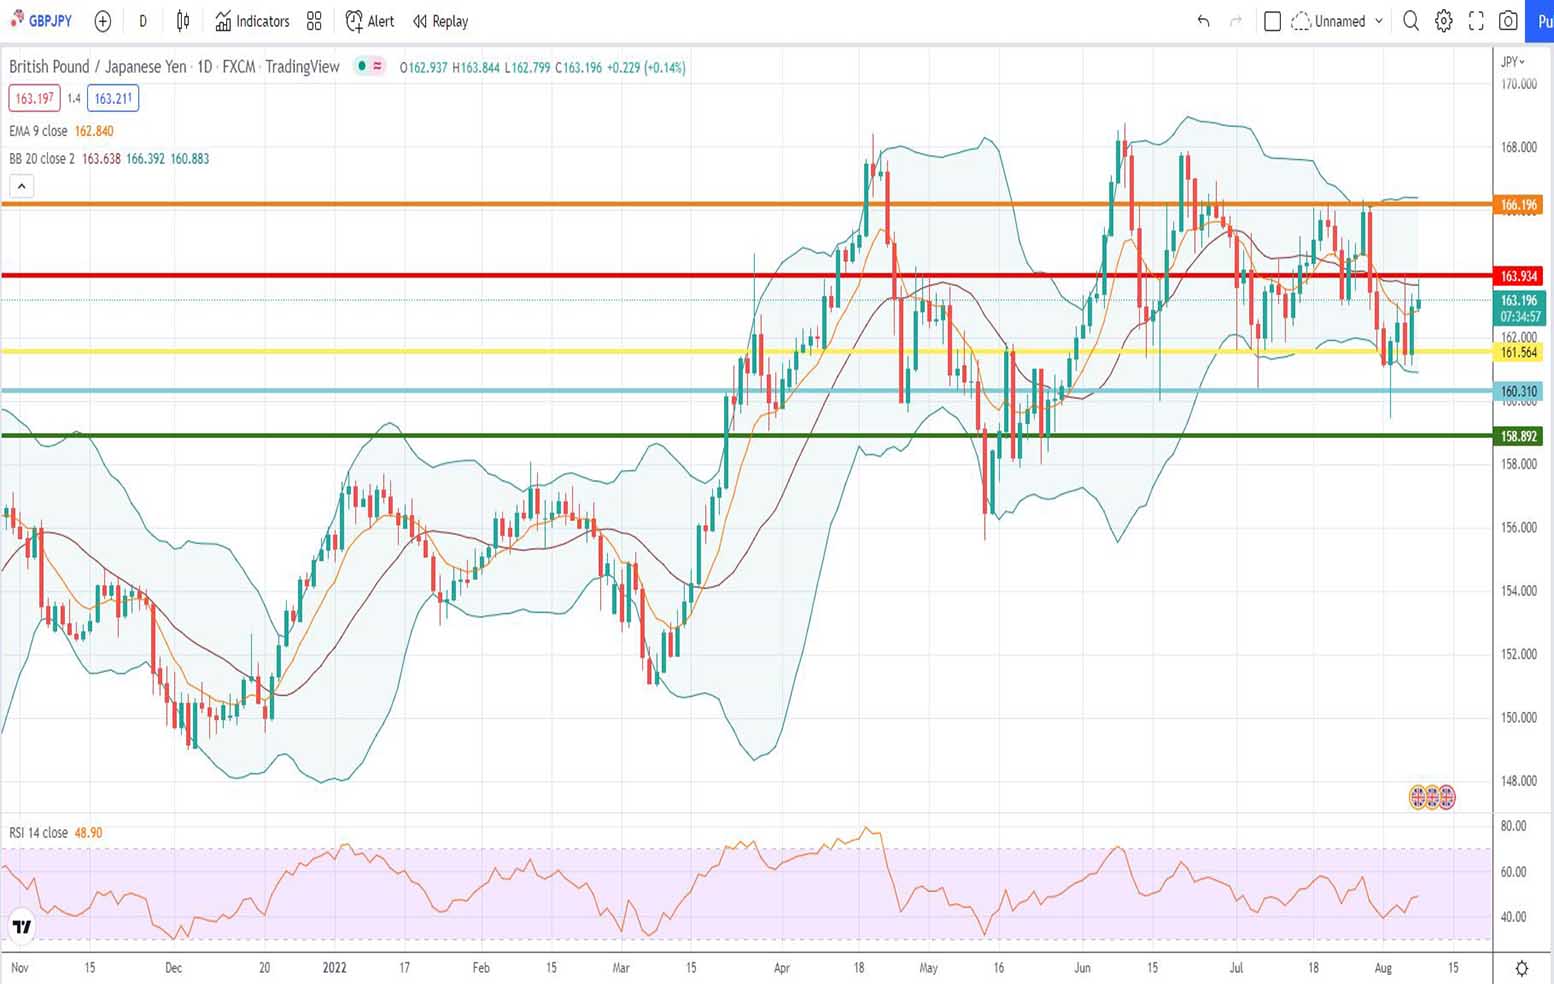The image size is (1554, 984).
Task: Open chart settings gear in top toolbar
Action: [x=1443, y=21]
